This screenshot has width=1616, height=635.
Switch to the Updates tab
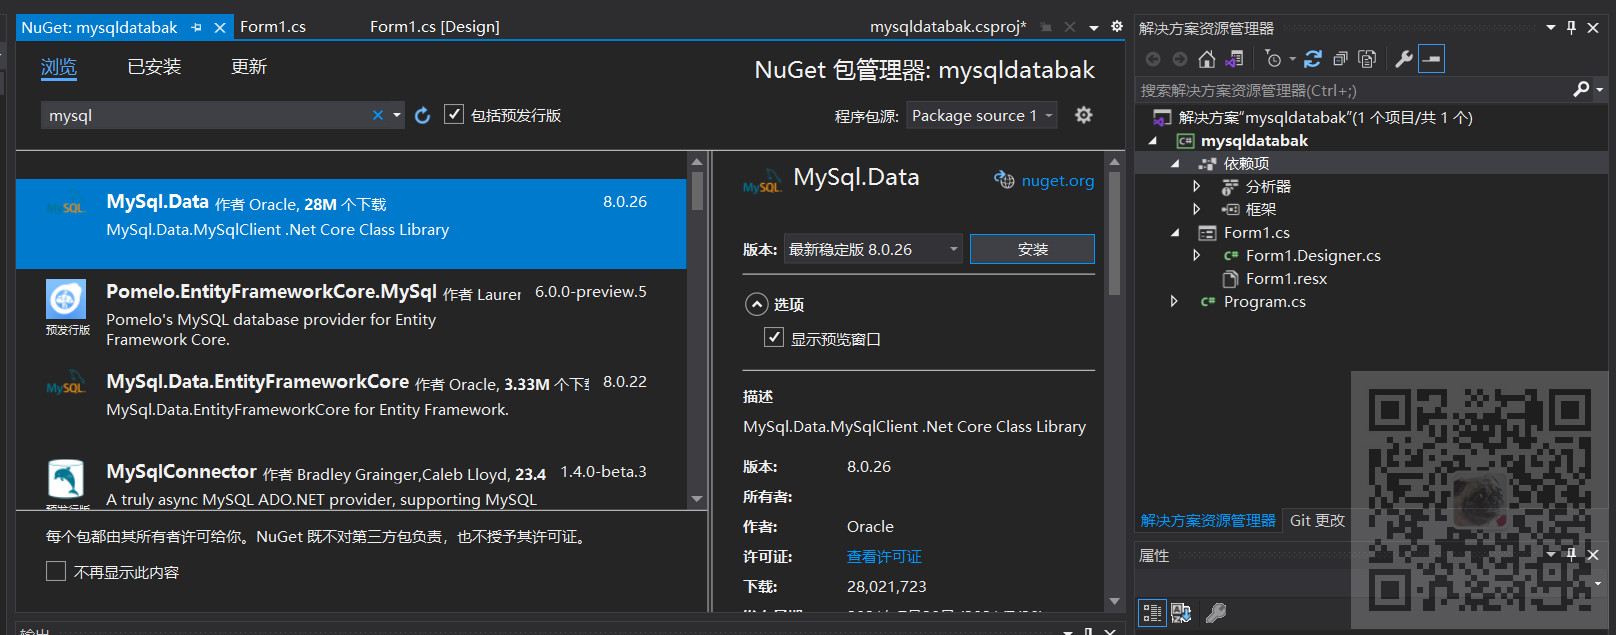[x=249, y=67]
